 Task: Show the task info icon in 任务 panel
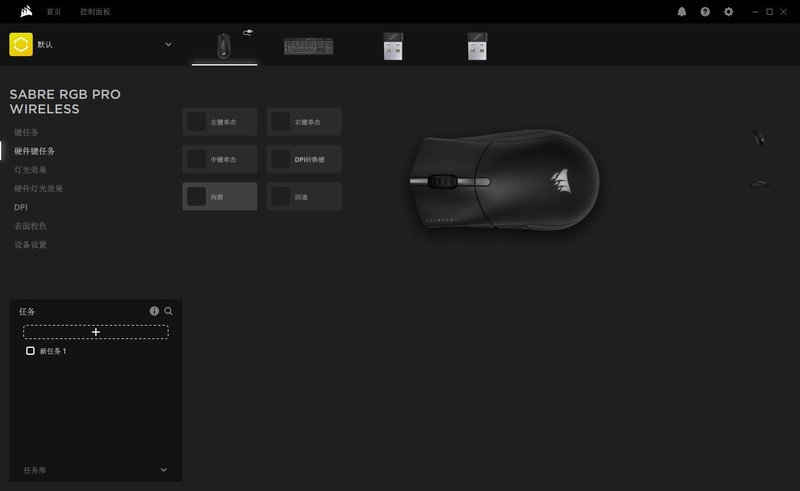(x=154, y=311)
